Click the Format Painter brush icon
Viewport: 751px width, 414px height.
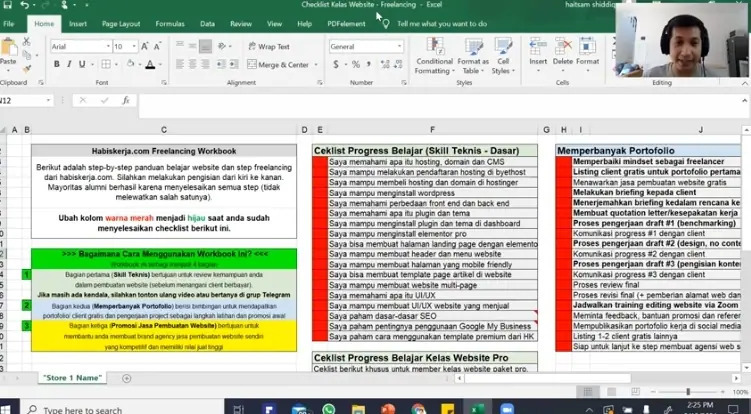tap(26, 69)
